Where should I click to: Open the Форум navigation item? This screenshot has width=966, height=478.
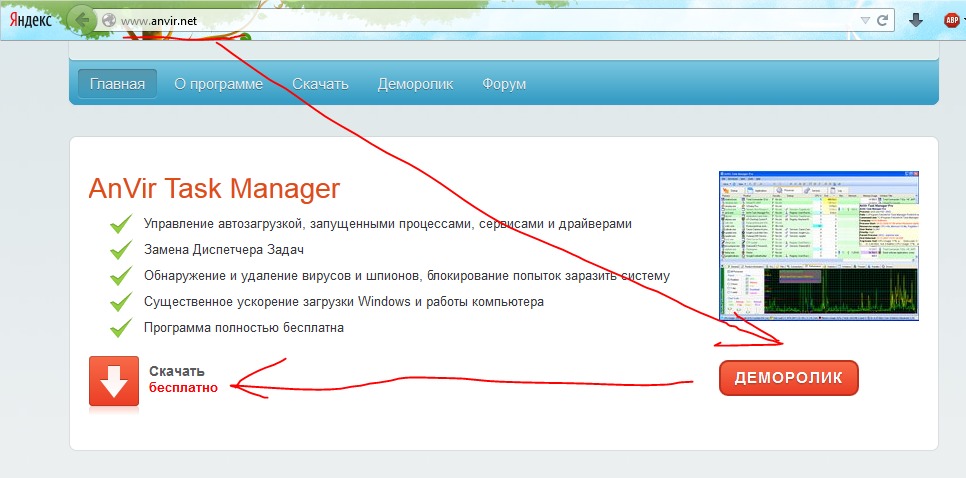[504, 84]
